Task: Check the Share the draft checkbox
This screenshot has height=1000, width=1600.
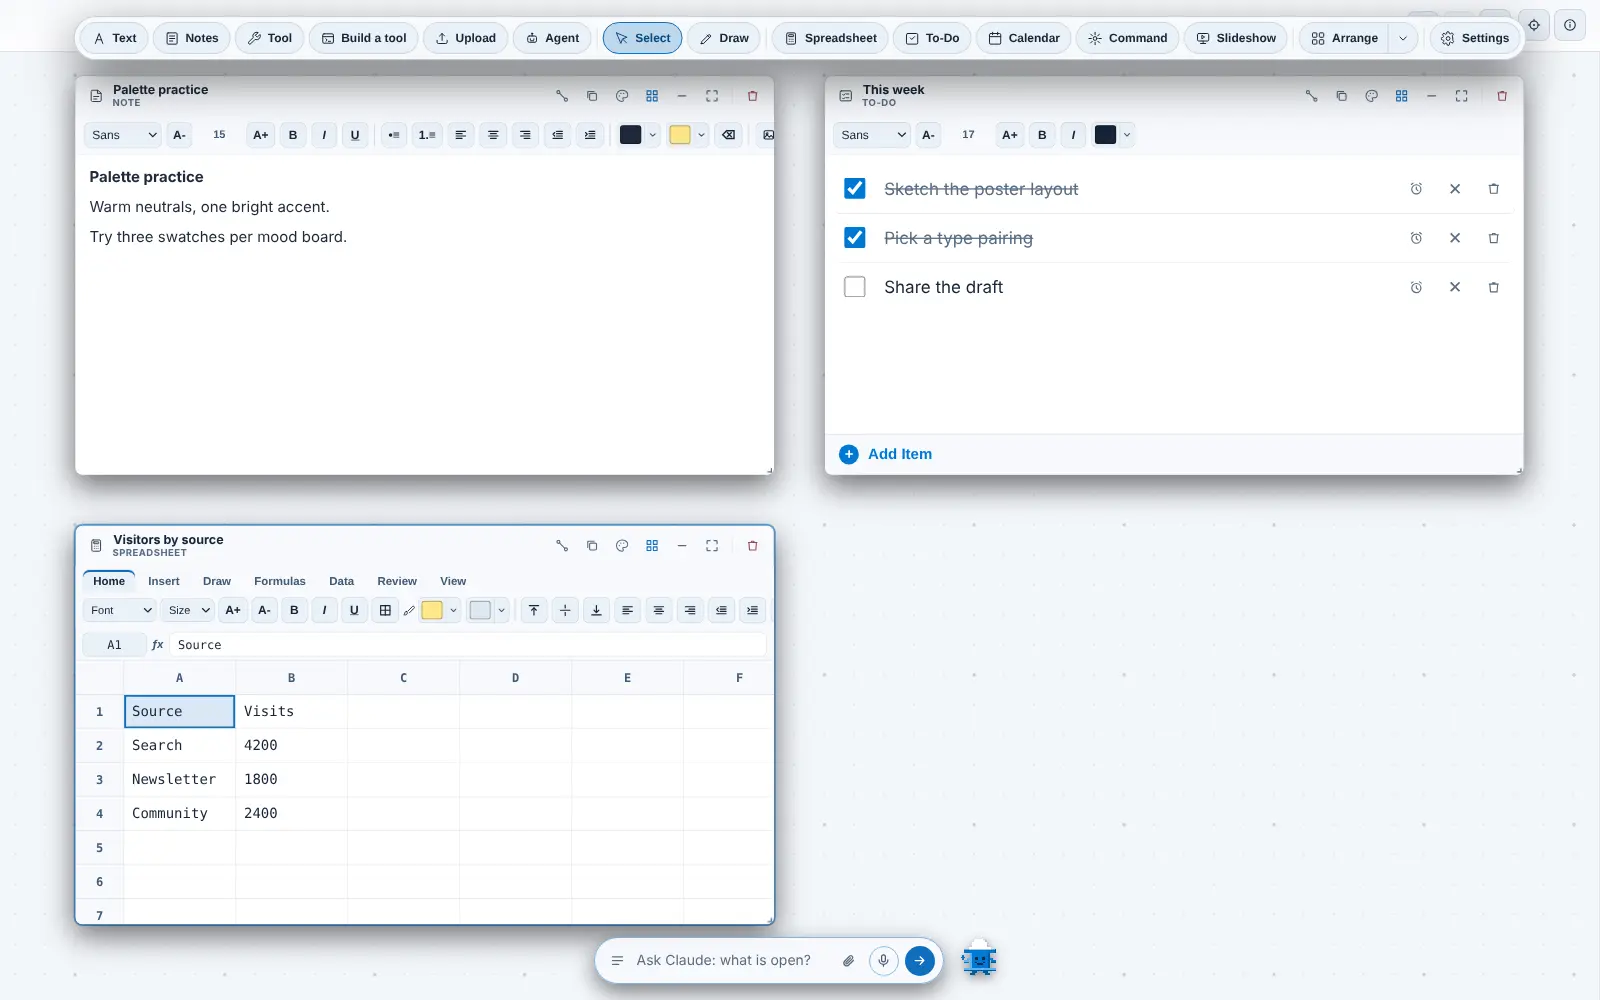Action: [x=855, y=287]
